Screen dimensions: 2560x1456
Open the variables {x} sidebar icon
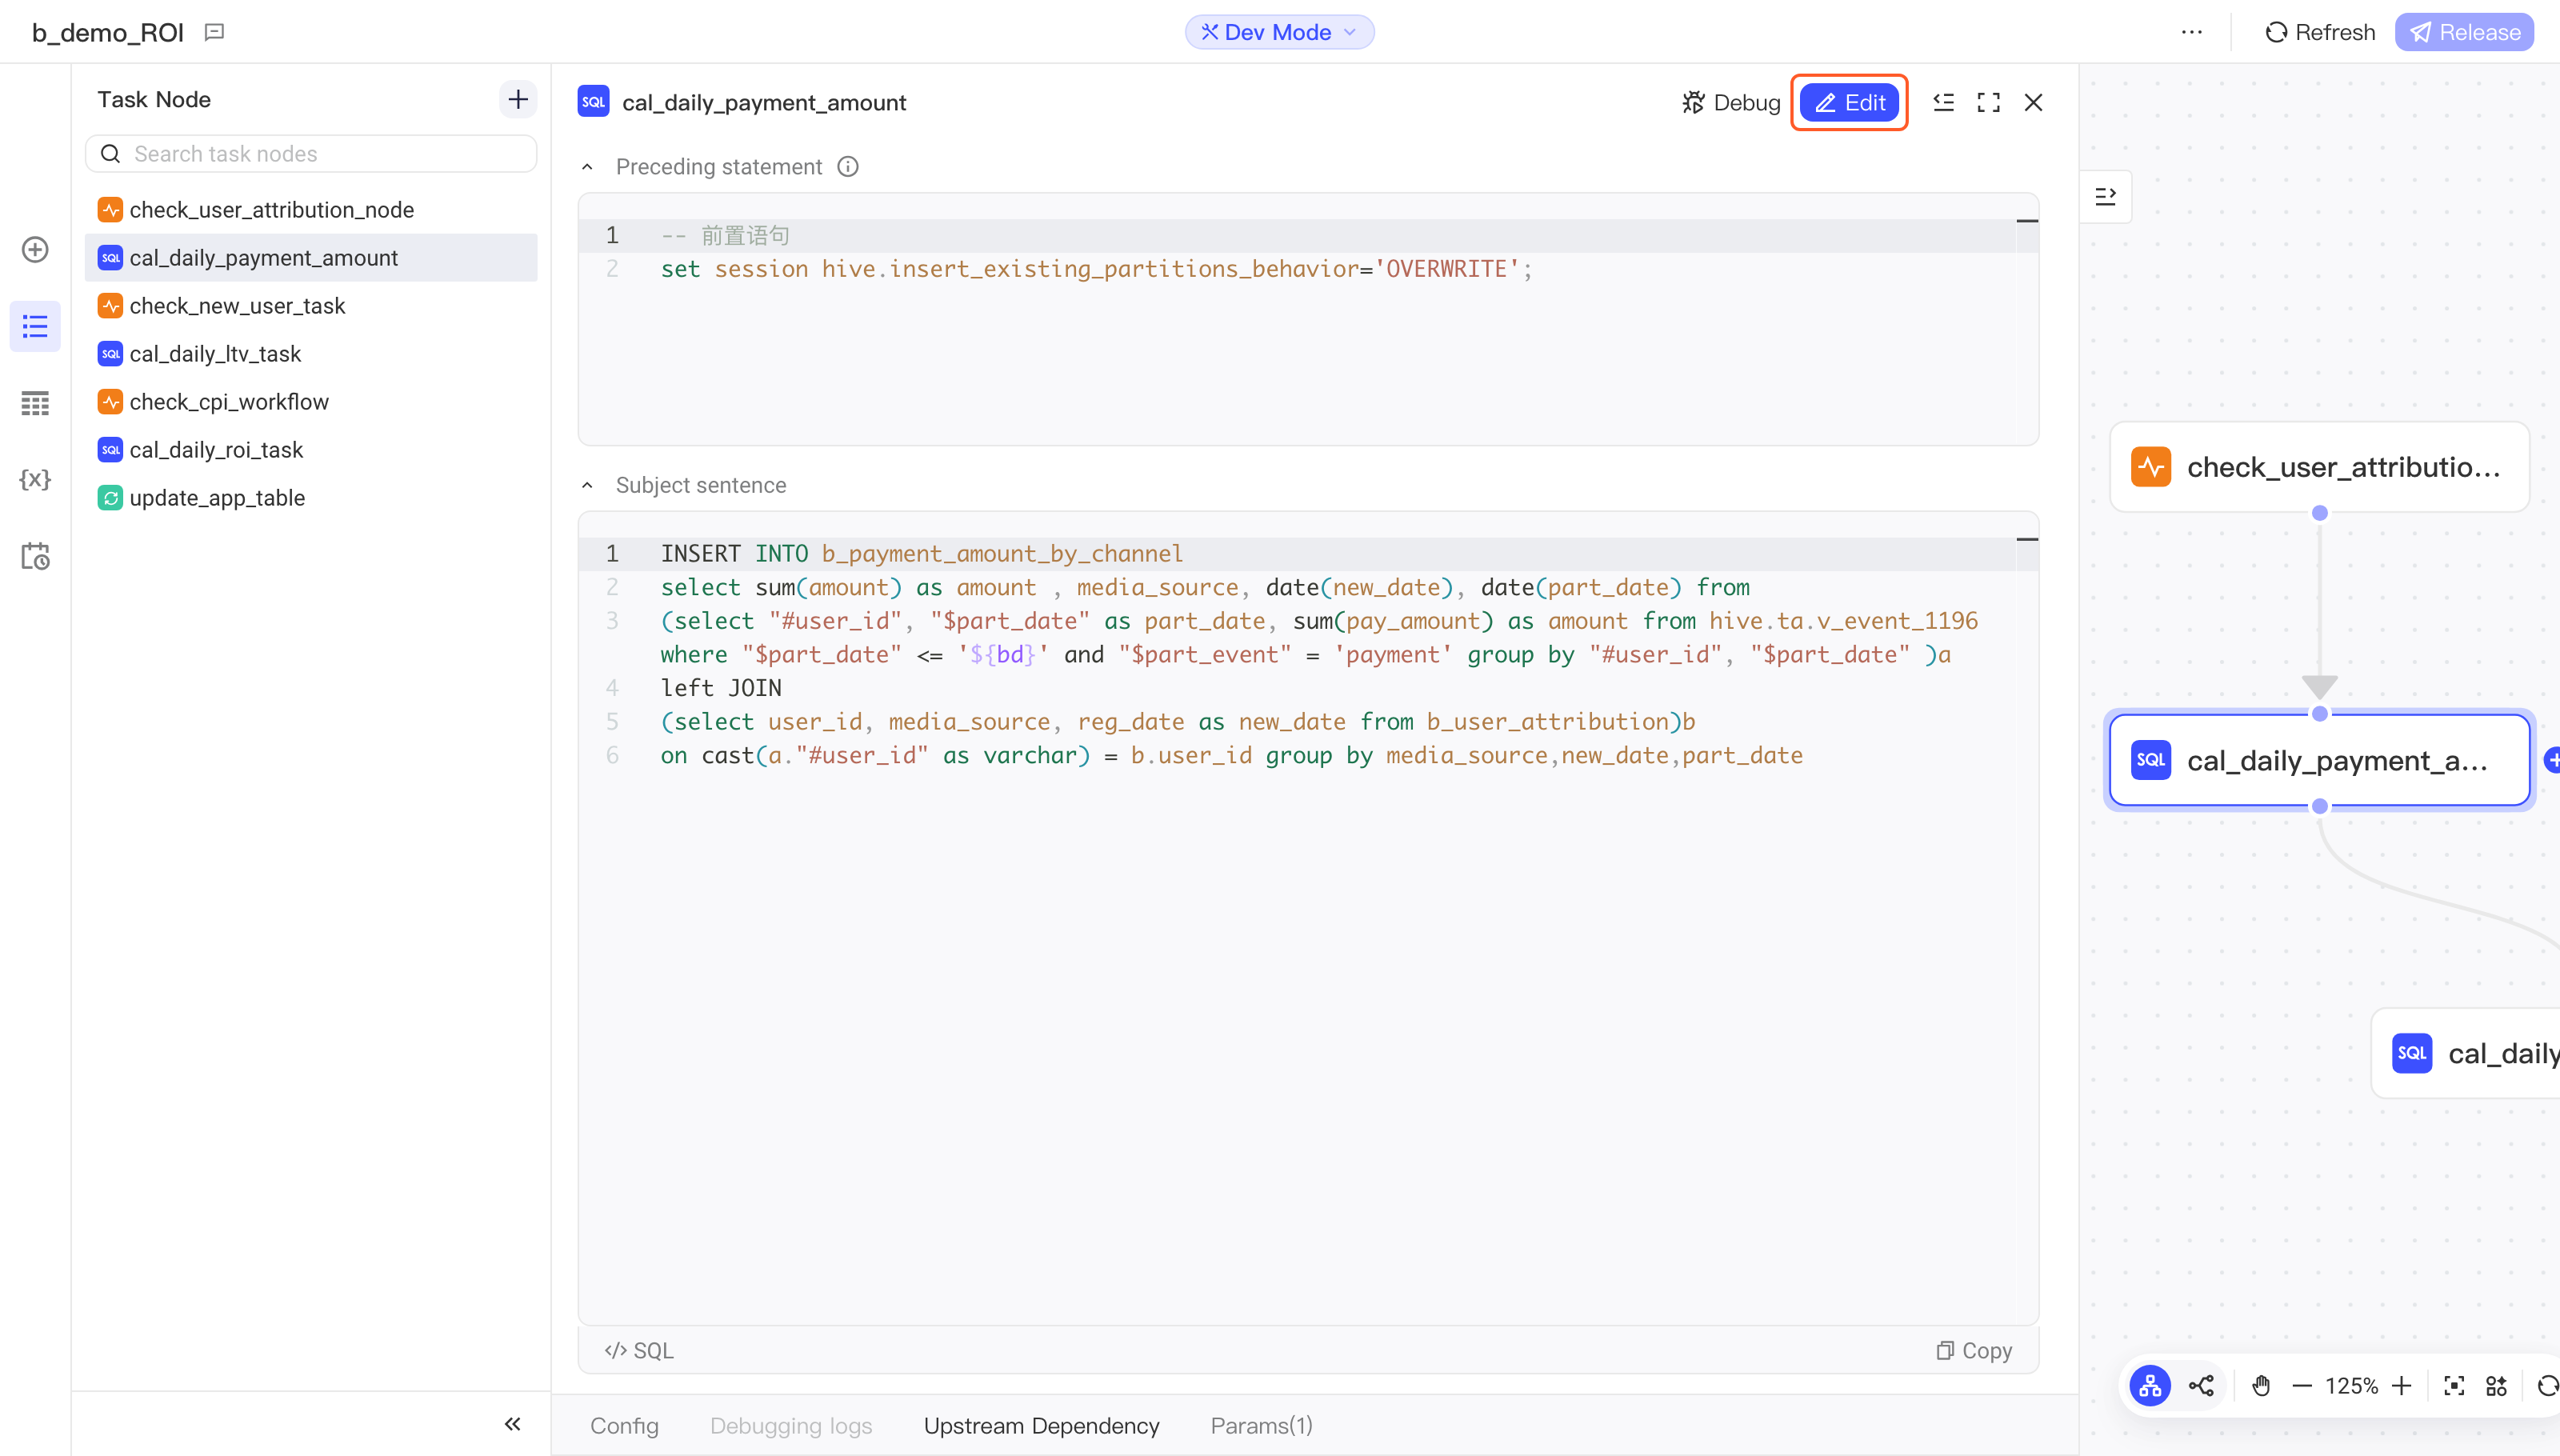(x=35, y=479)
